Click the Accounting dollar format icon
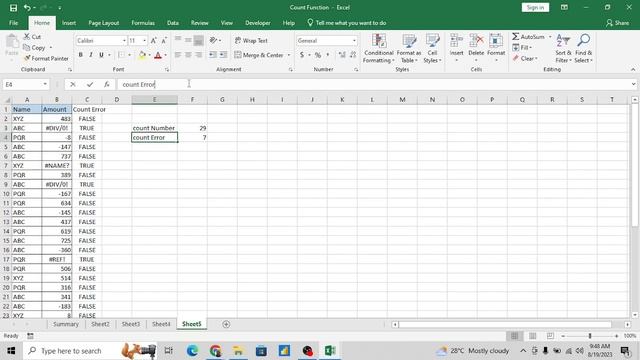Screen dimensions: 640x360 coord(302,55)
